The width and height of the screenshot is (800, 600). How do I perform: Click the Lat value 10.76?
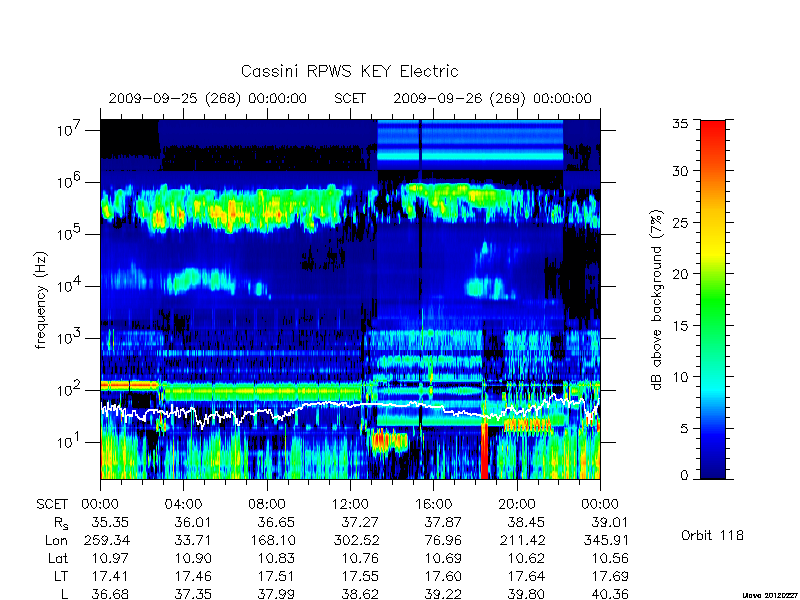(360, 558)
